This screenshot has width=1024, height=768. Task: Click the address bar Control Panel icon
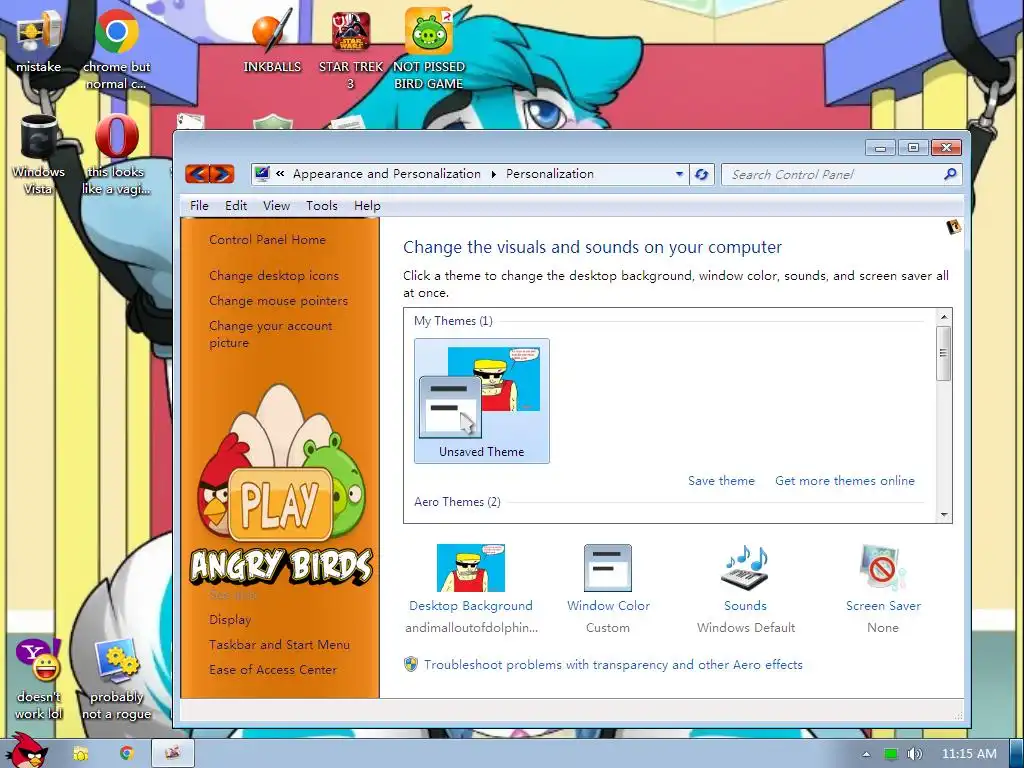(262, 174)
